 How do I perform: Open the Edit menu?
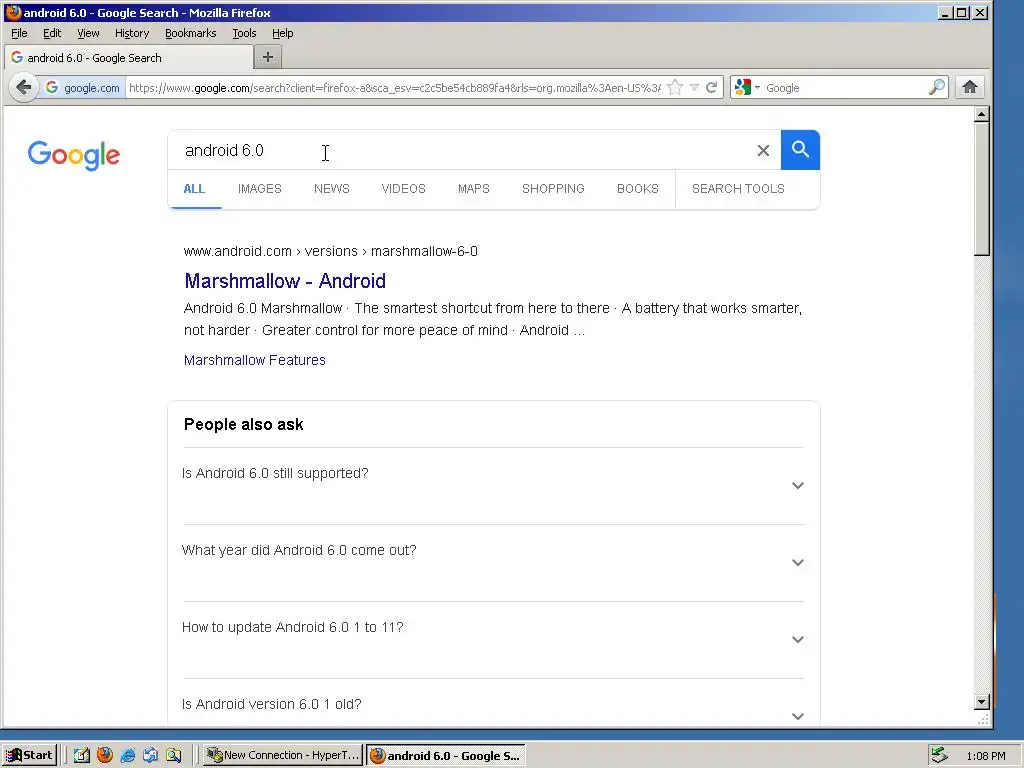coord(52,33)
